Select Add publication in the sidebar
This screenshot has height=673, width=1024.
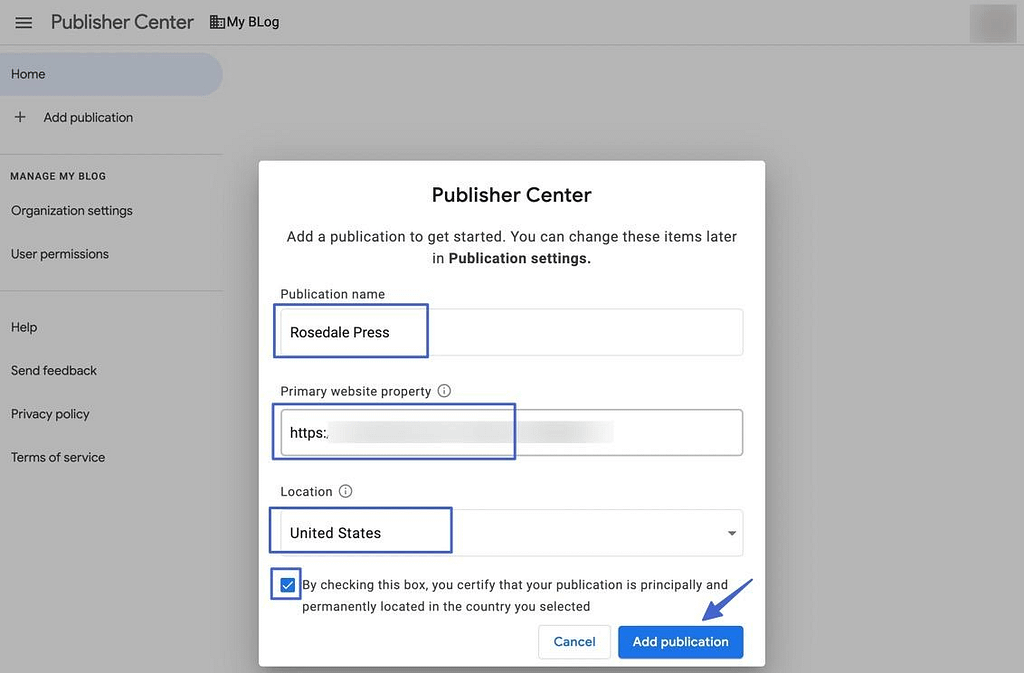88,117
